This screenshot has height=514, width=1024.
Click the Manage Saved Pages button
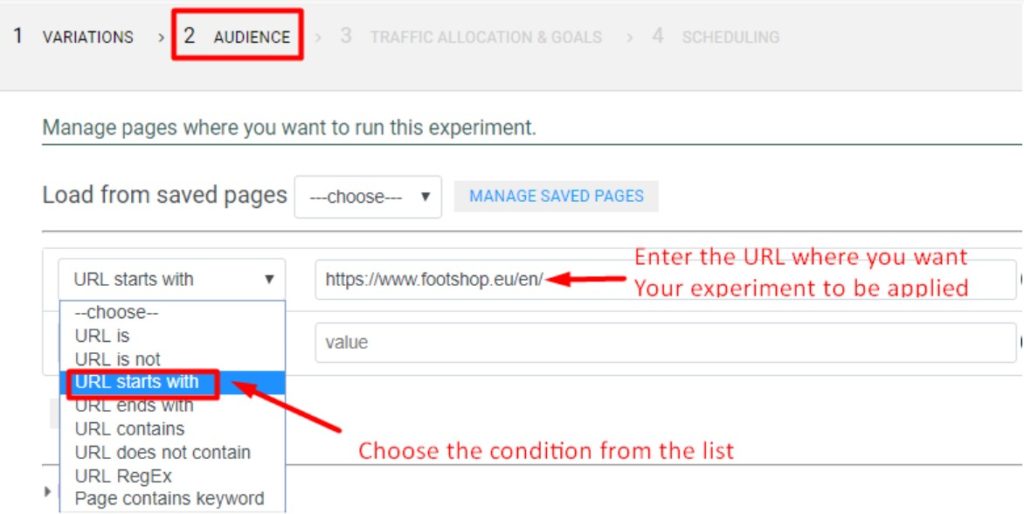pos(556,196)
